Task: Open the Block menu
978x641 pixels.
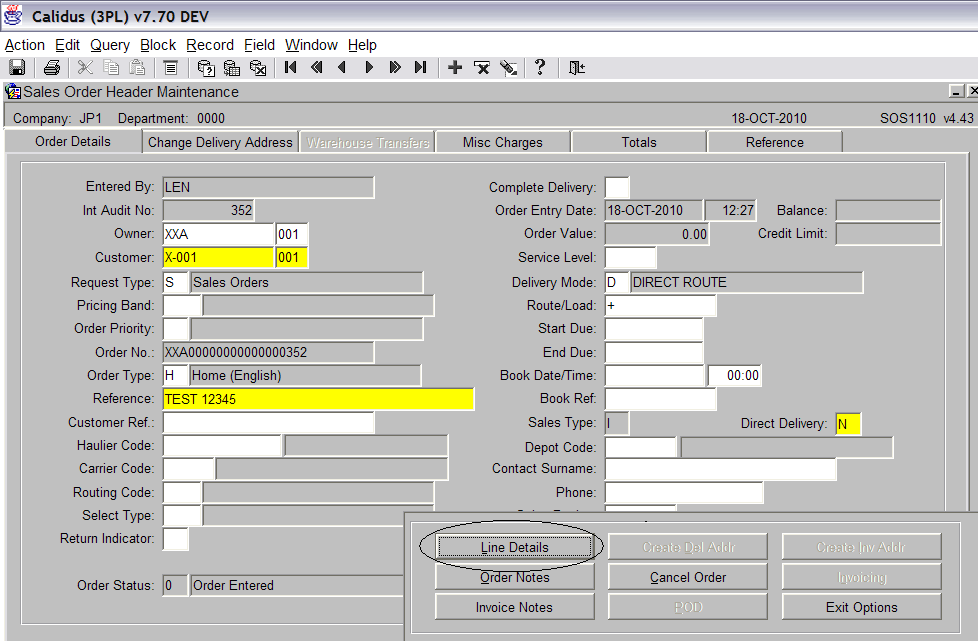Action: pyautogui.click(x=158, y=45)
